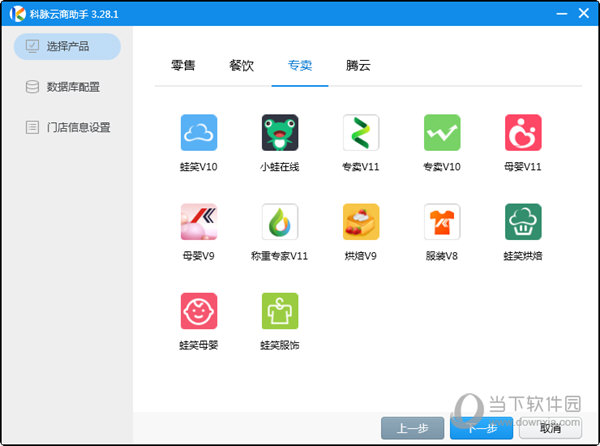This screenshot has height=446, width=600.
Task: Select the 称重专家V11 droplet icon
Action: [280, 221]
